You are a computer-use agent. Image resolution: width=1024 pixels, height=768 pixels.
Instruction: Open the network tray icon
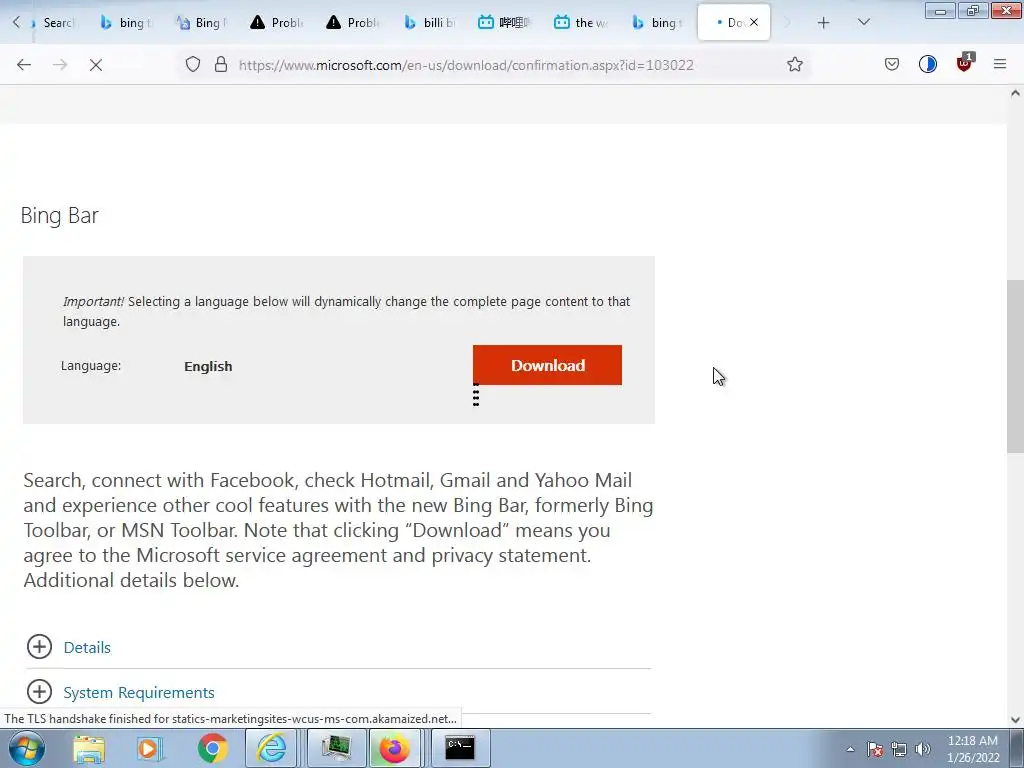click(x=899, y=749)
